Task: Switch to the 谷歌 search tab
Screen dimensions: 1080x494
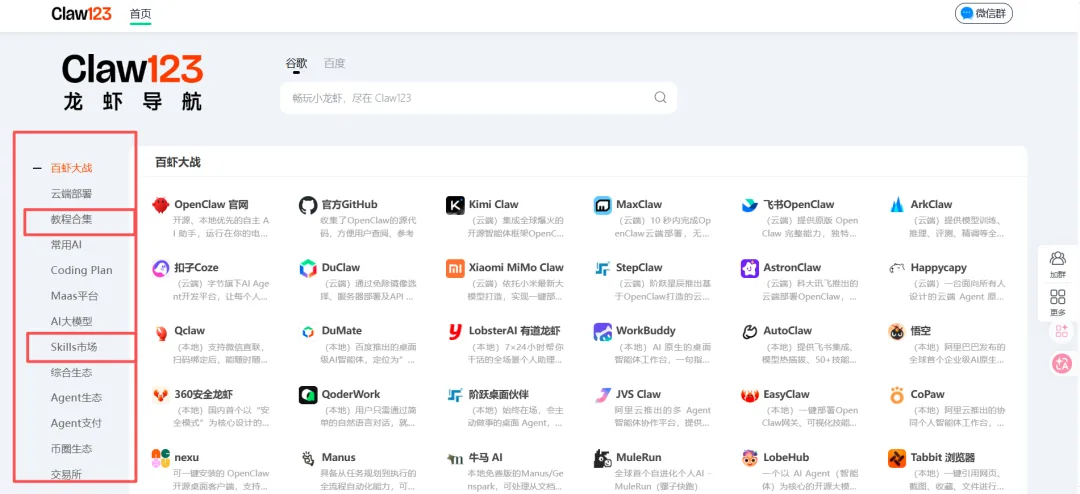Action: coord(297,63)
